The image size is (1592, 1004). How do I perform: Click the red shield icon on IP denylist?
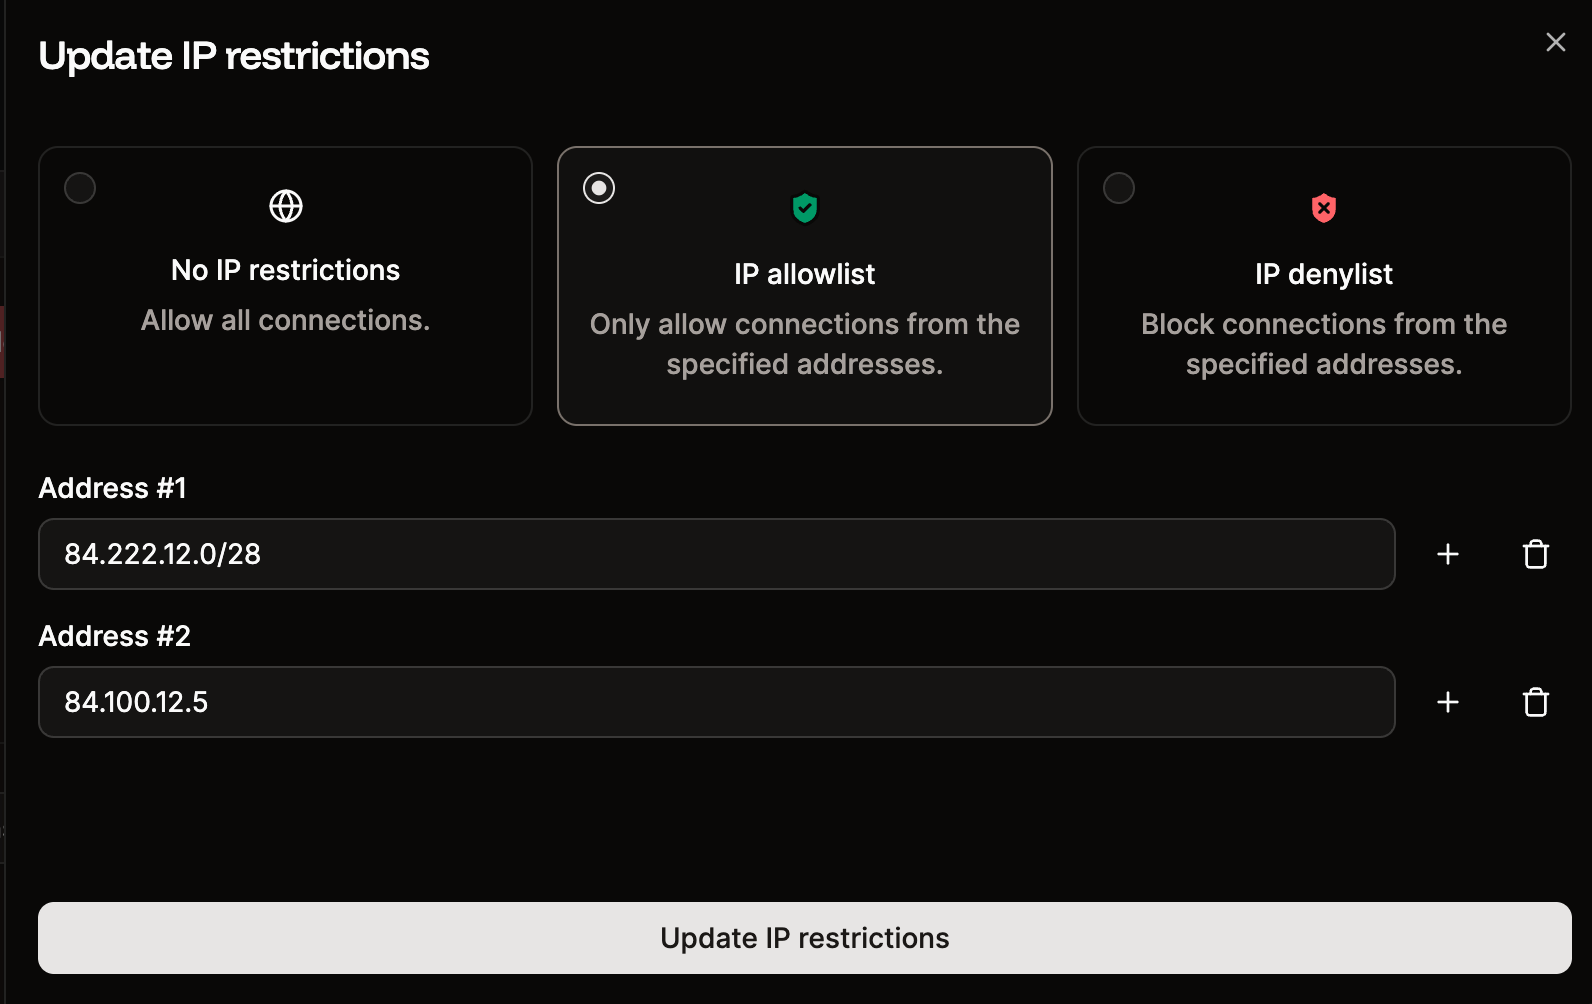click(1323, 207)
